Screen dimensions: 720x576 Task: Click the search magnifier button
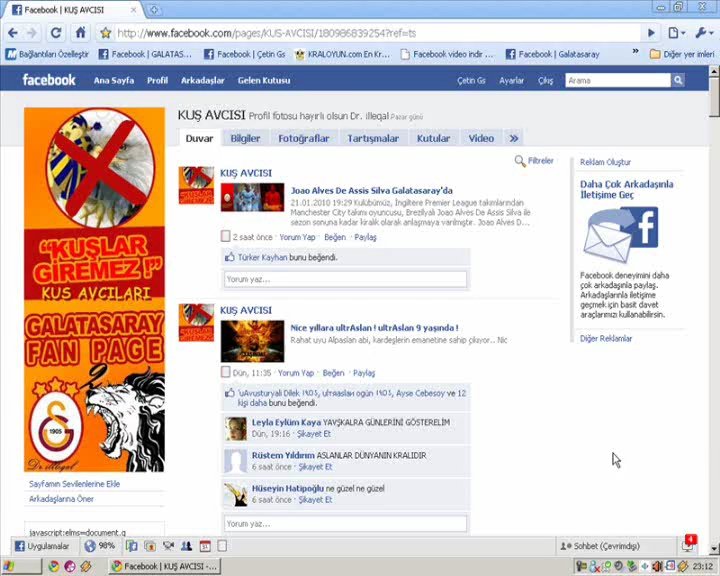point(678,80)
